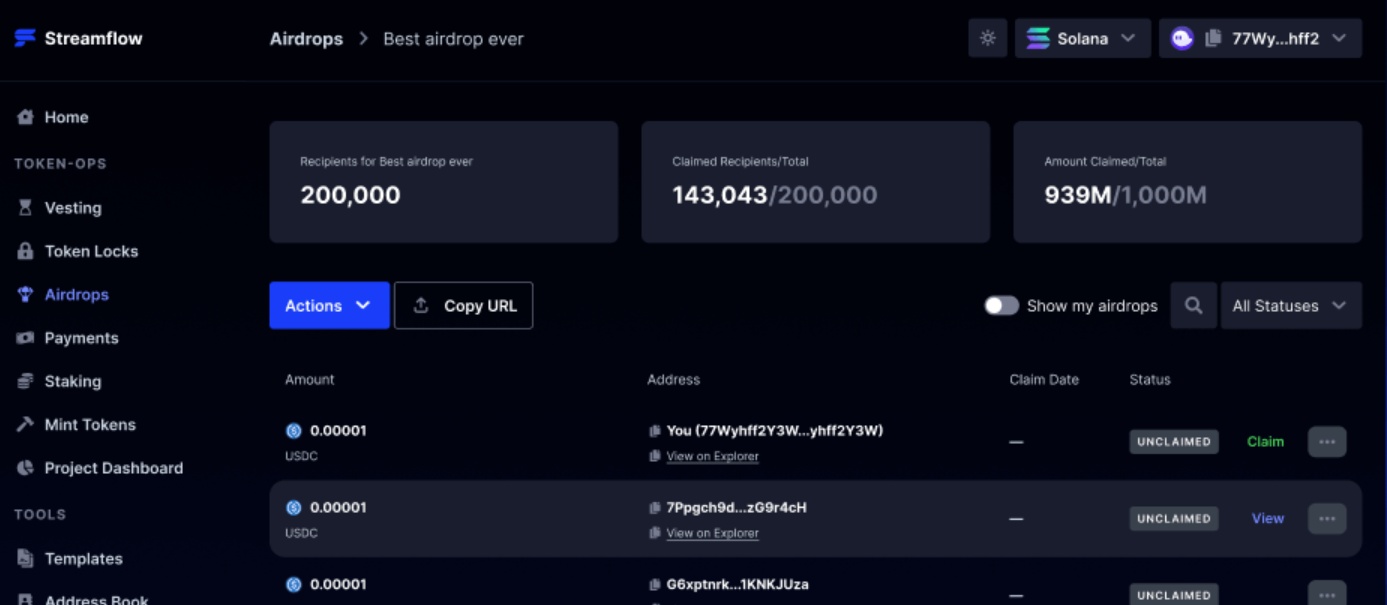Click the USDC token icon in first row

click(294, 431)
